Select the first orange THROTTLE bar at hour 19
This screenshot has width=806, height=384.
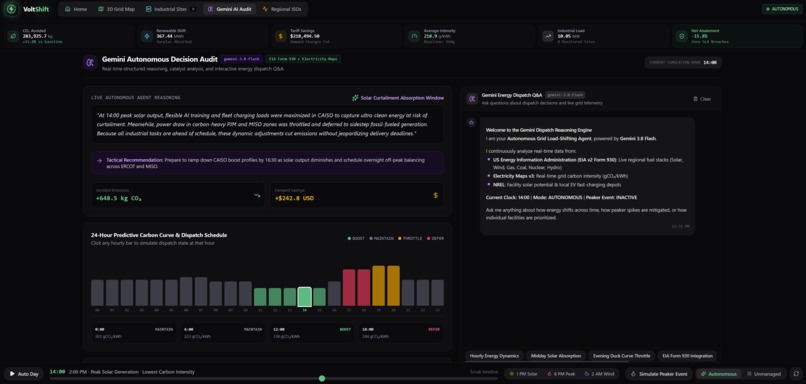pyautogui.click(x=379, y=286)
